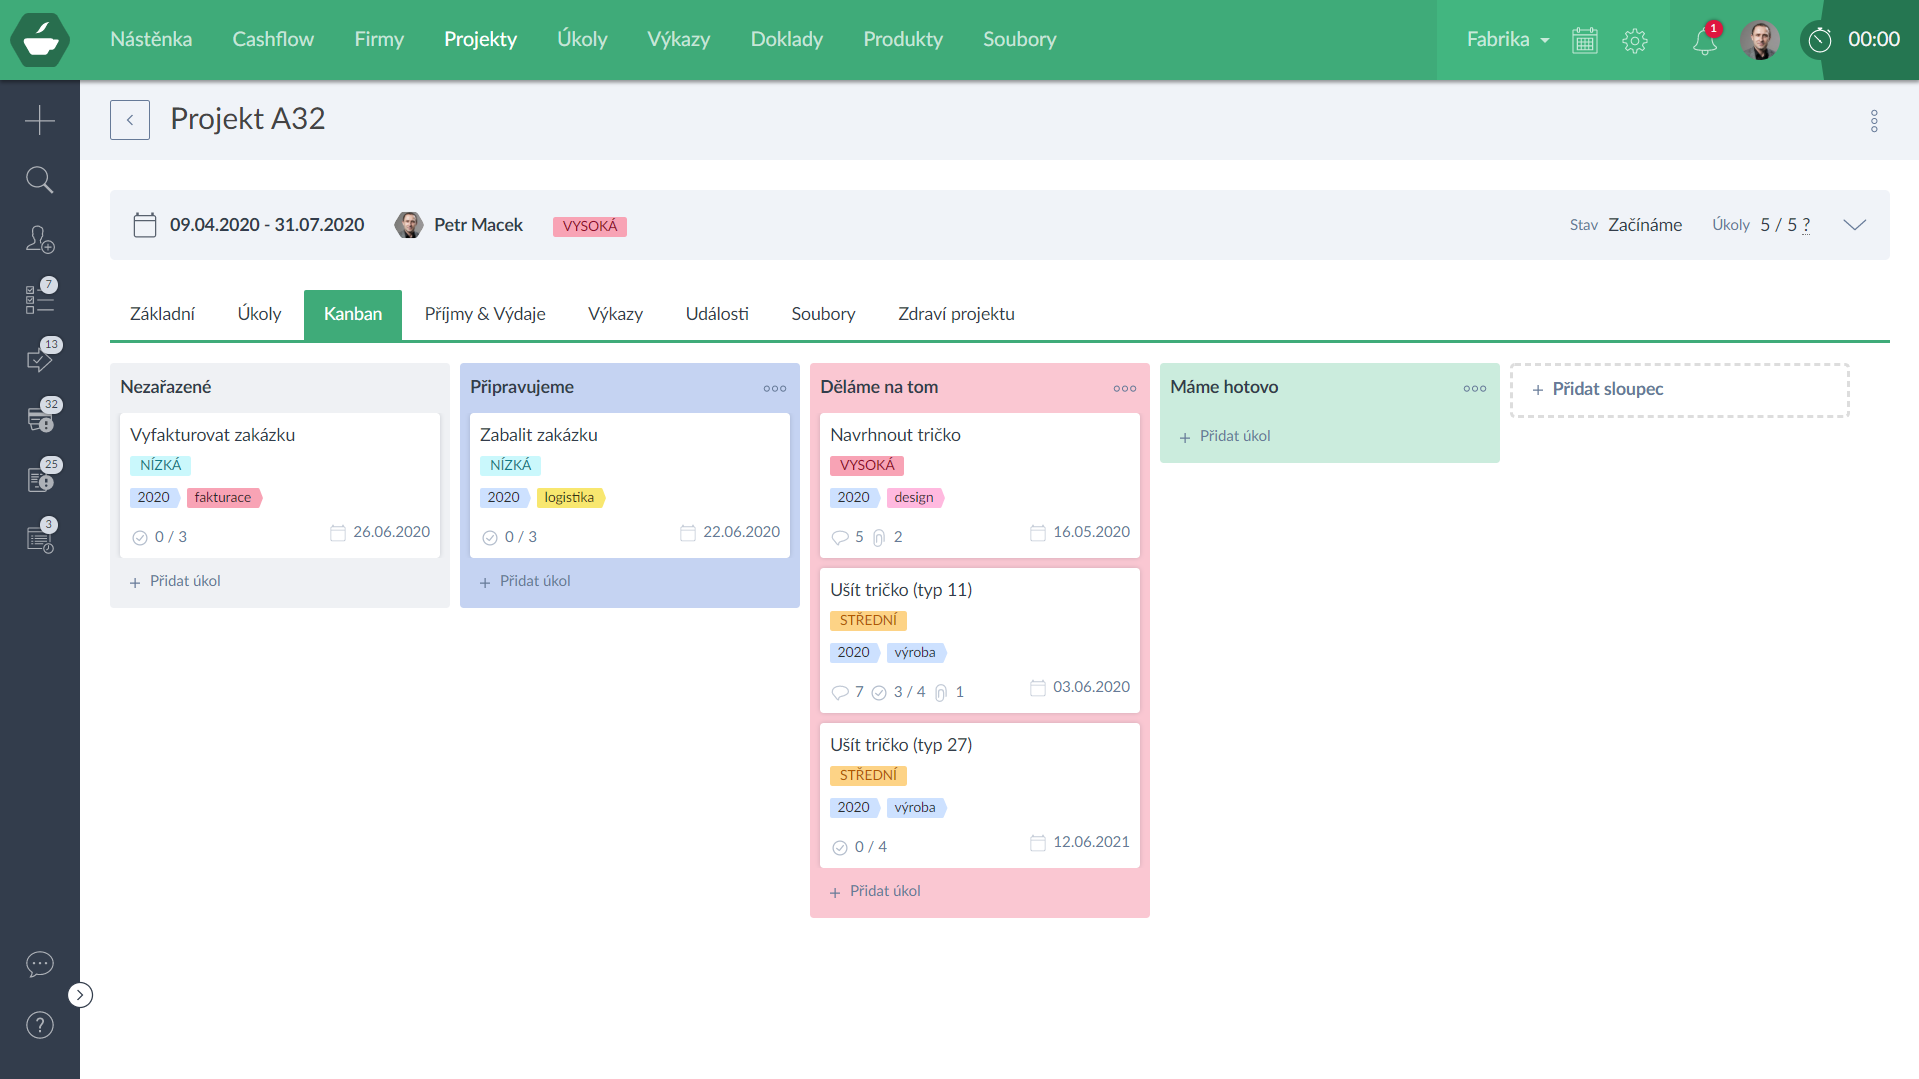Start the stopwatch timer

point(1820,40)
